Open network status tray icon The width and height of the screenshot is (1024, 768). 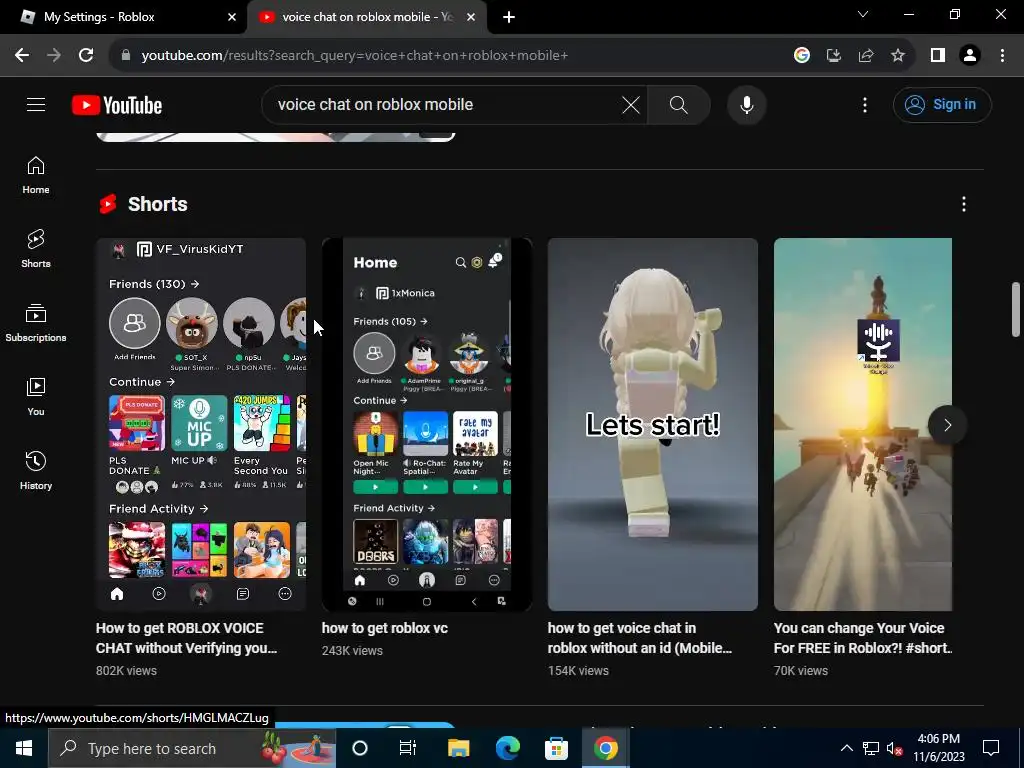pyautogui.click(x=871, y=748)
